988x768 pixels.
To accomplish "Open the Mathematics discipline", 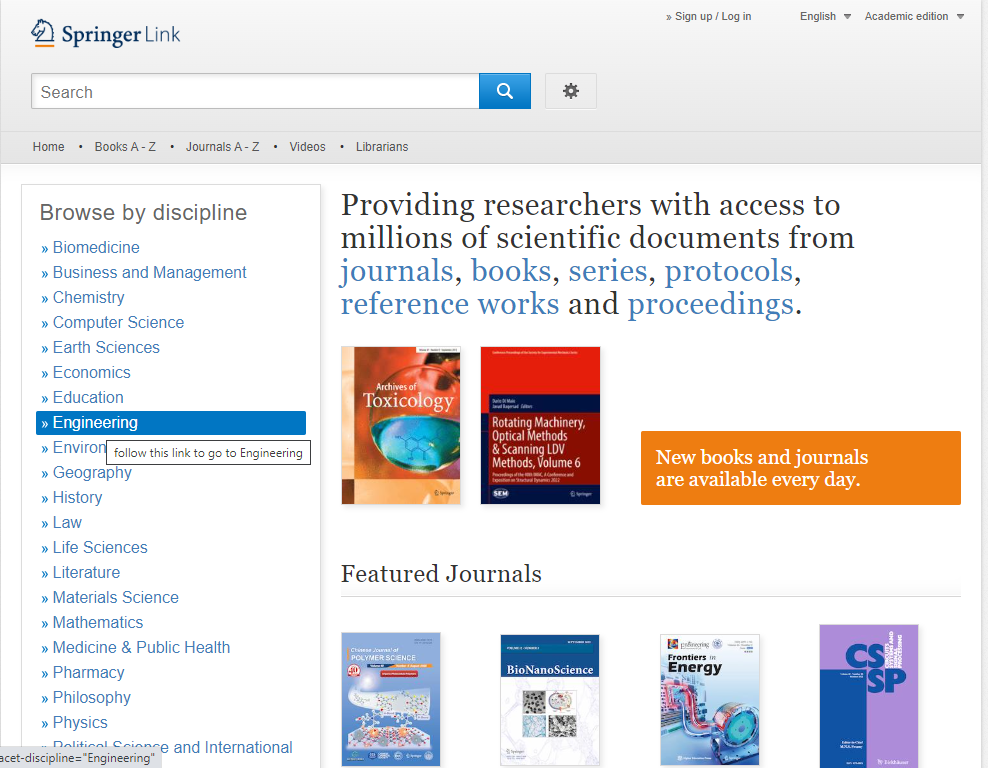I will tap(98, 622).
